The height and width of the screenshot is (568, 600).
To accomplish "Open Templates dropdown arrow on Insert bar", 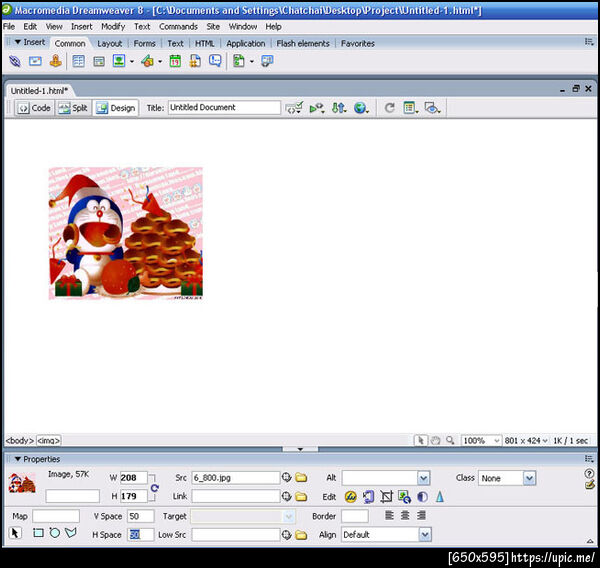I will pos(251,61).
